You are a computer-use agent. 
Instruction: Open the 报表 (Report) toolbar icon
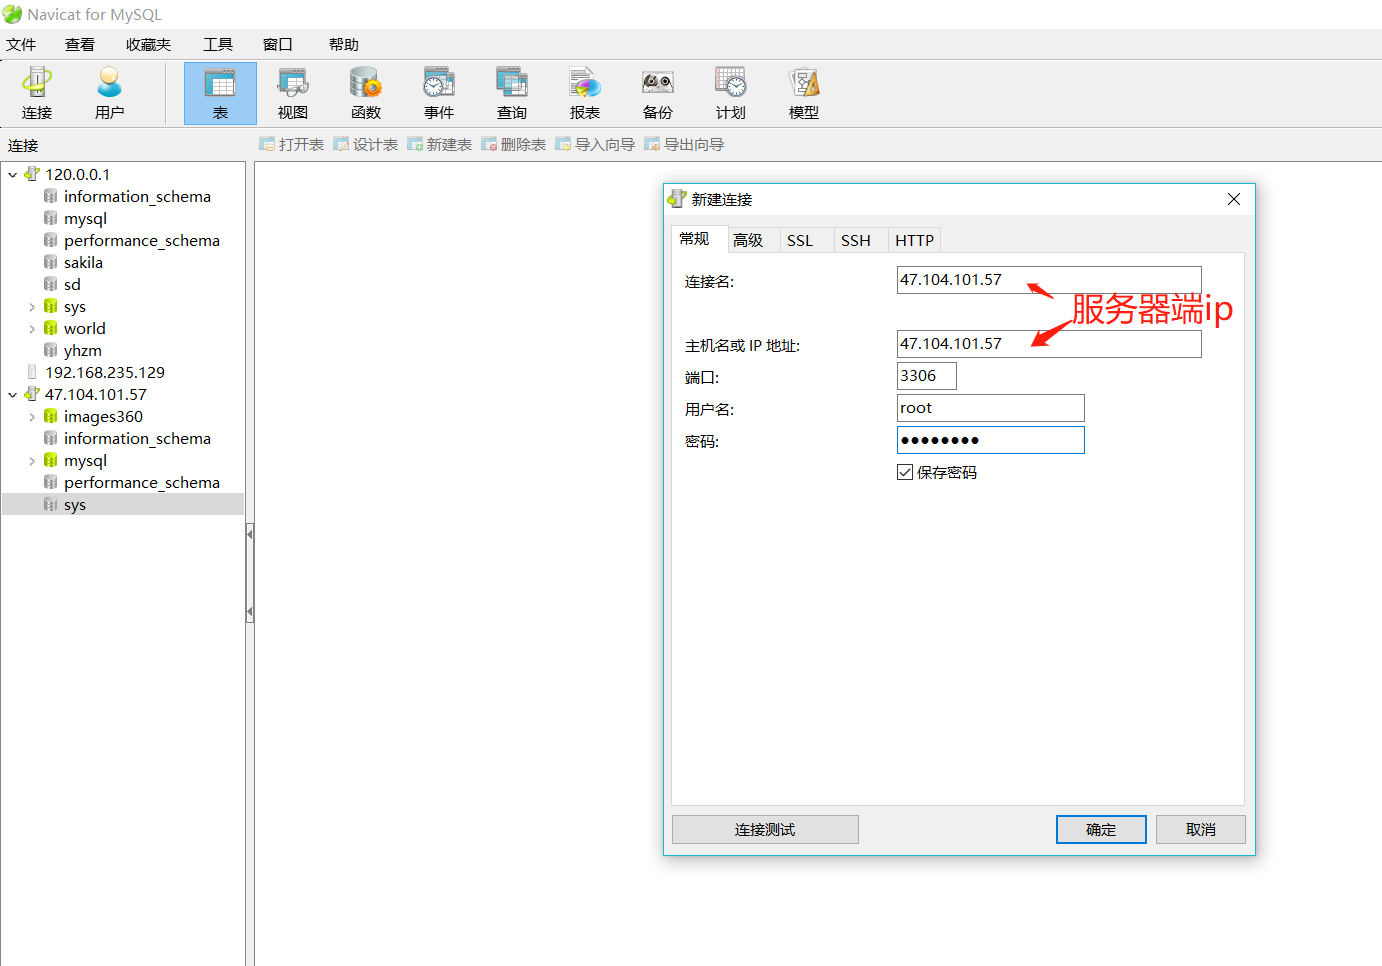pos(585,93)
